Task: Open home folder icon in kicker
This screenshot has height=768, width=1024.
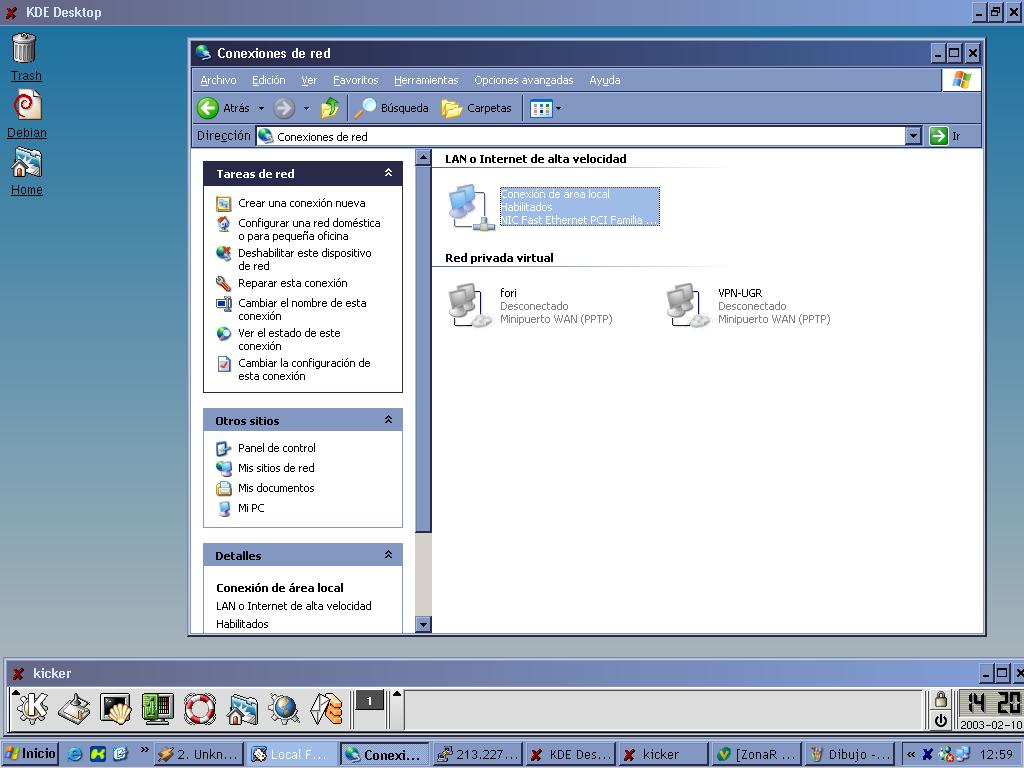Action: coord(242,709)
